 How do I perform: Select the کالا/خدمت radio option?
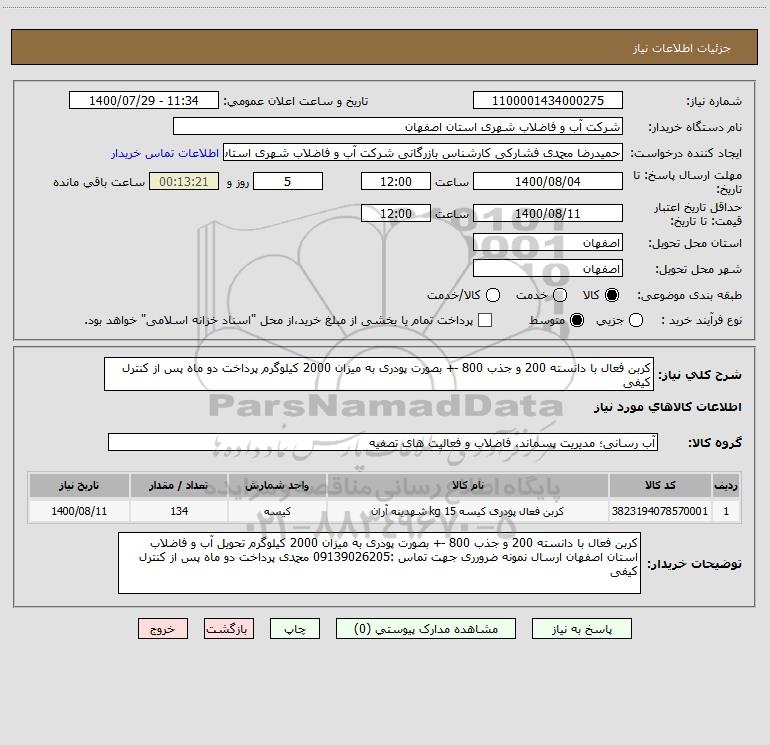click(x=493, y=295)
